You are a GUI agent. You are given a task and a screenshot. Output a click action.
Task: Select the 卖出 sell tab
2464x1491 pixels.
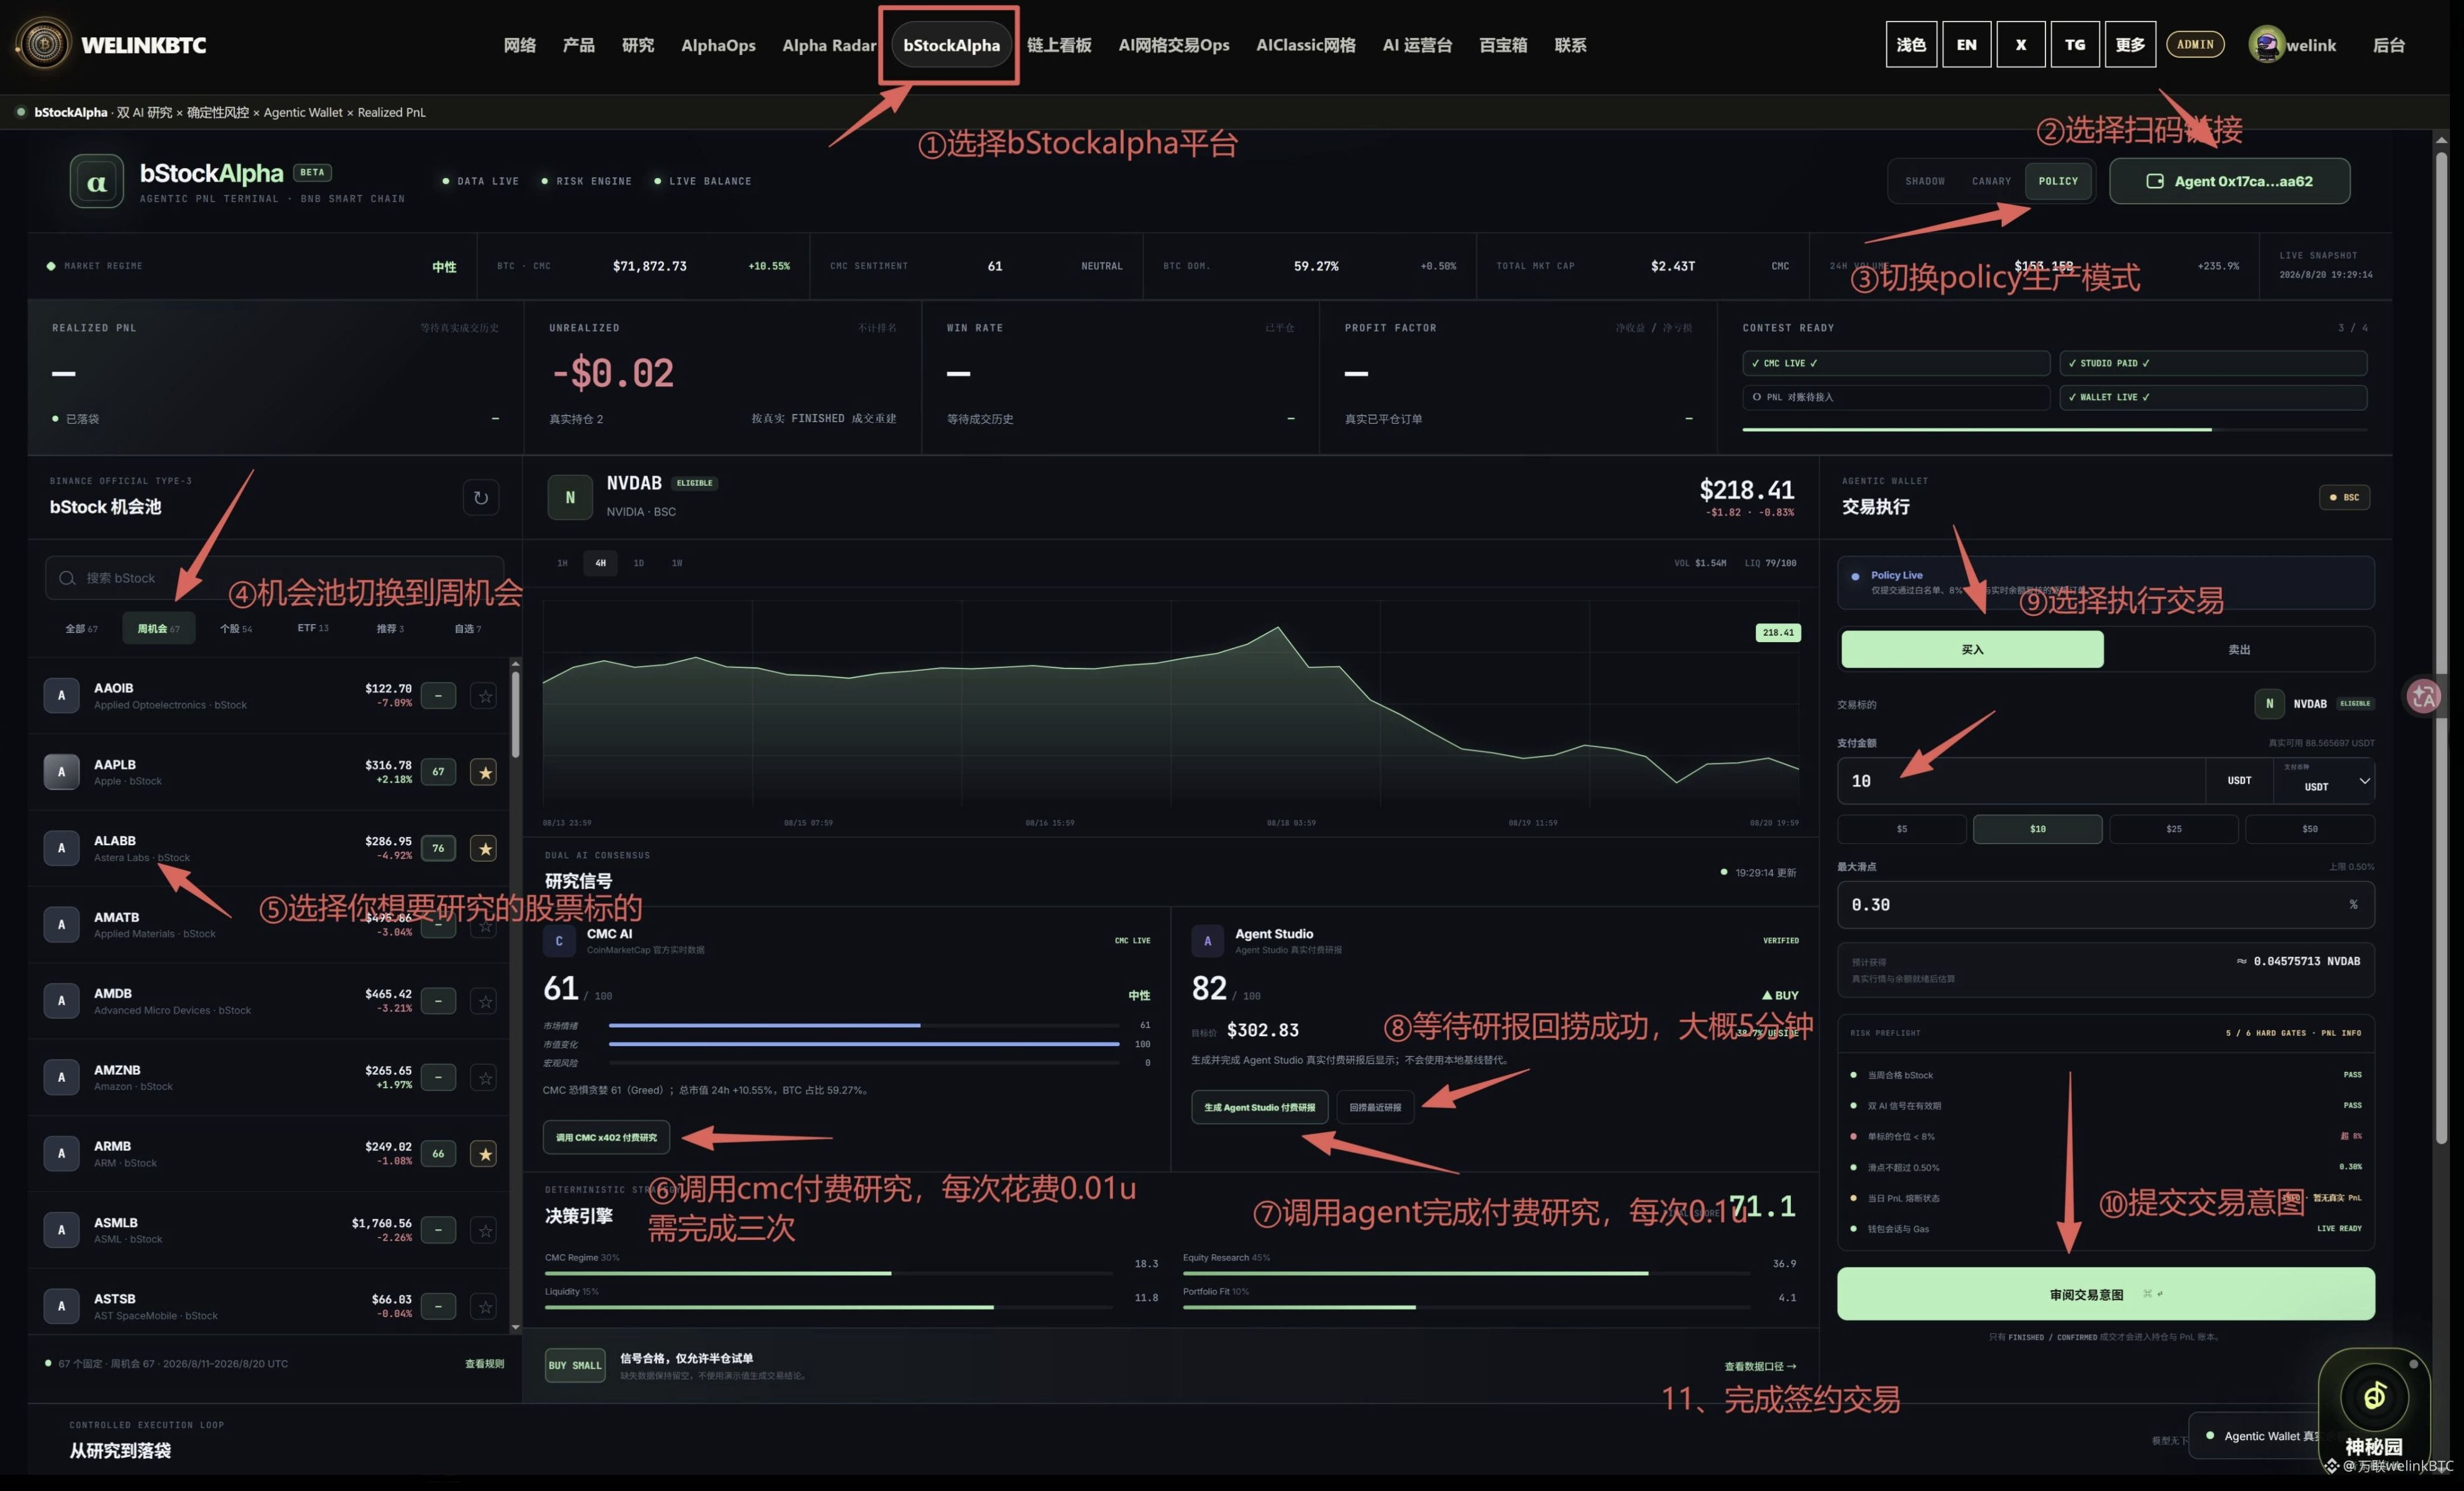[x=2239, y=649]
